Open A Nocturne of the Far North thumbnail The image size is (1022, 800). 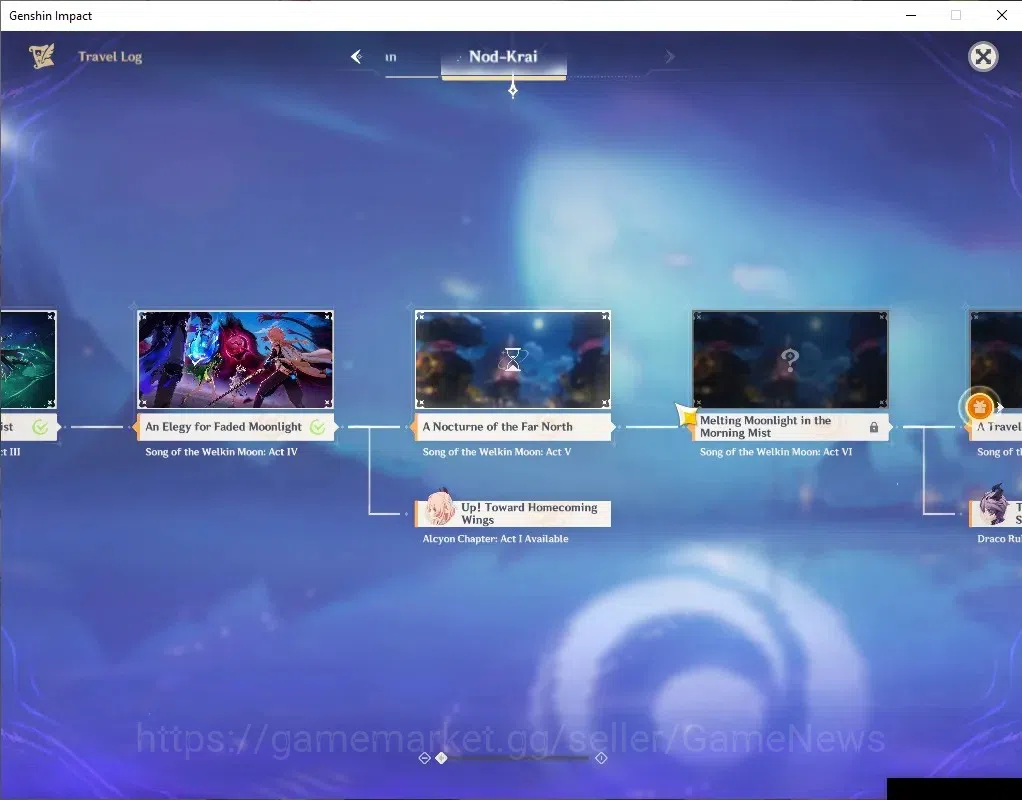pyautogui.click(x=513, y=359)
